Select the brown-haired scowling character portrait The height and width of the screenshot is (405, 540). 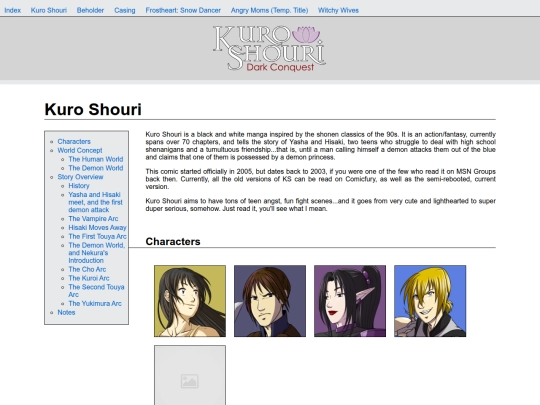270,301
